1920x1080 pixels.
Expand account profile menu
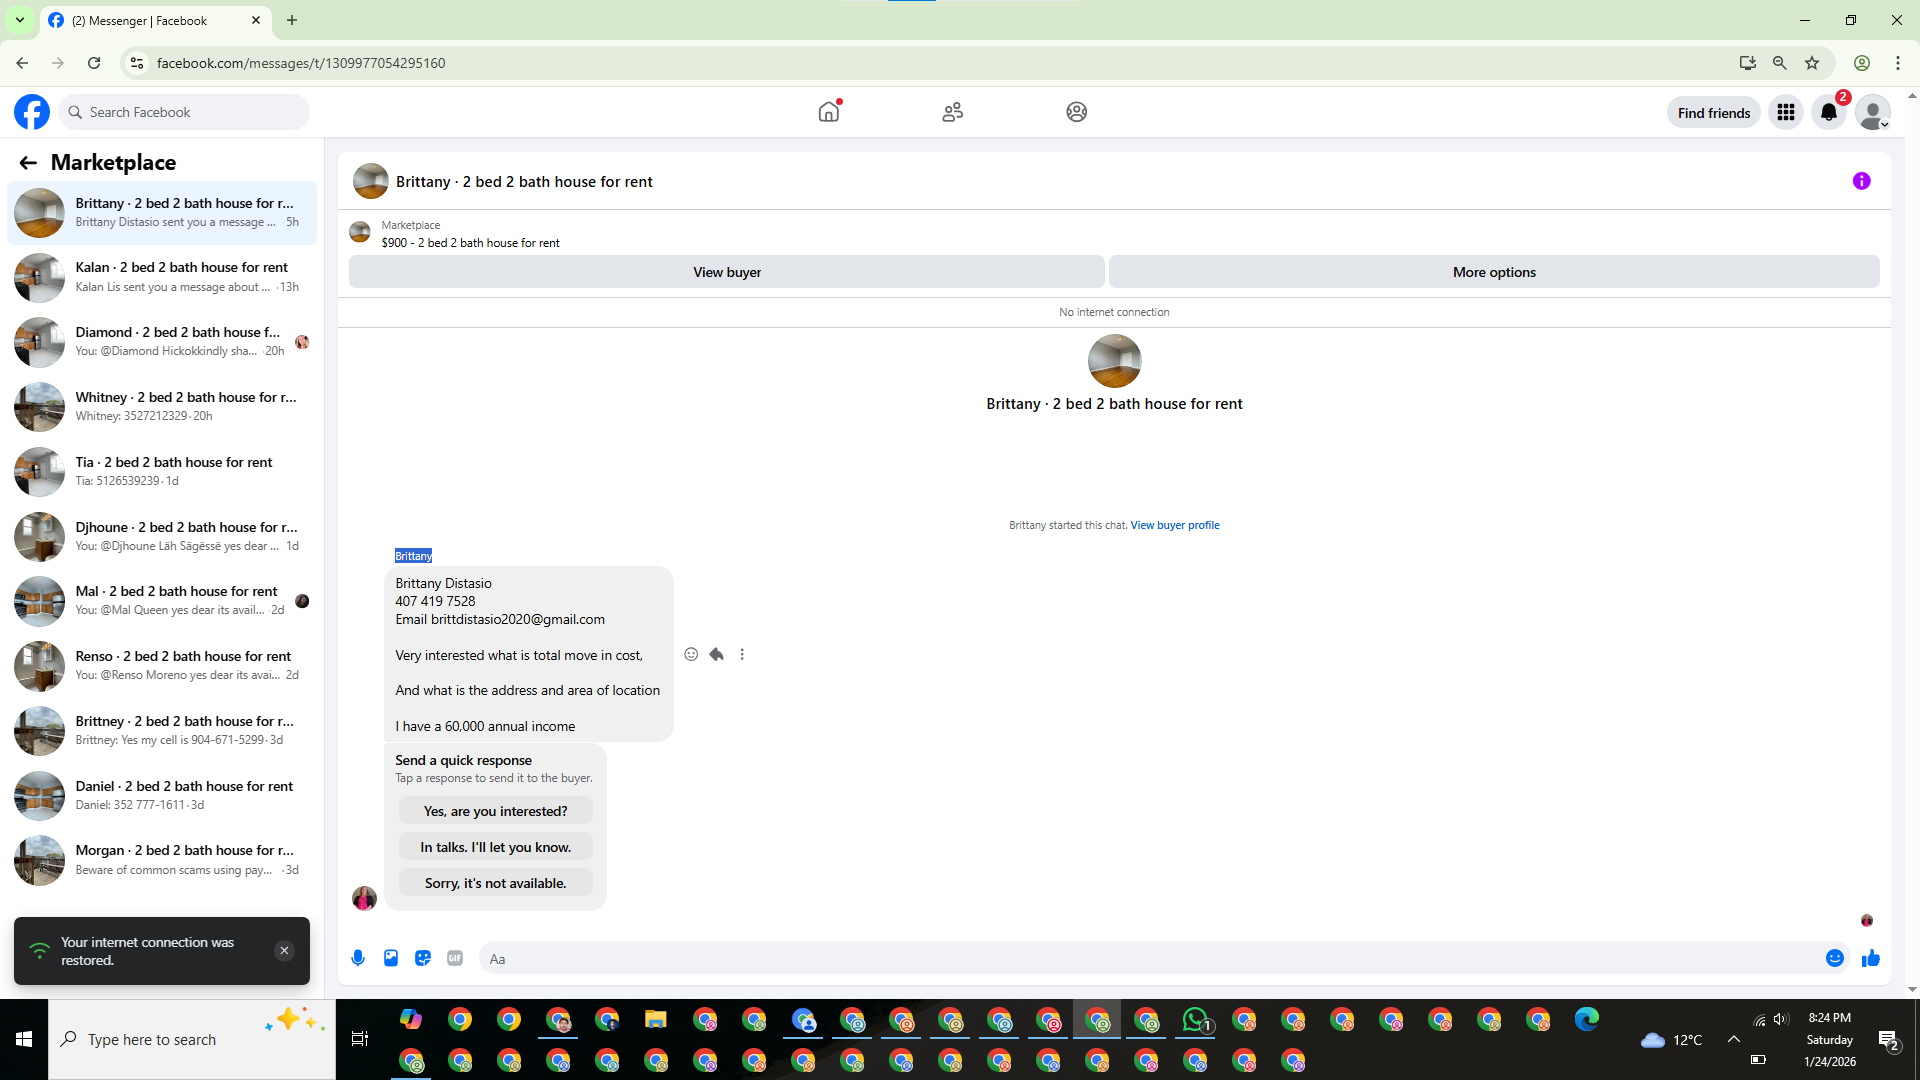click(x=1872, y=112)
